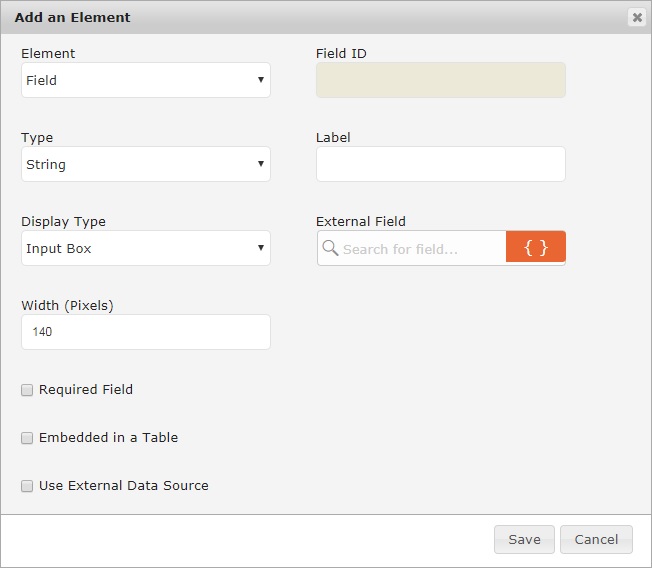652x568 pixels.
Task: Enable the Required Field checkbox
Action: 27,390
